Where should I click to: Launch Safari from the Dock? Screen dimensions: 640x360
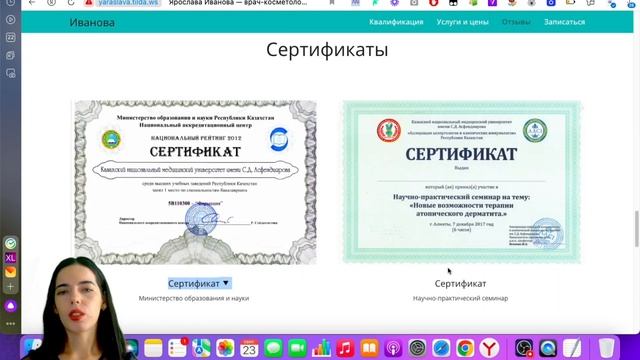tap(442, 349)
